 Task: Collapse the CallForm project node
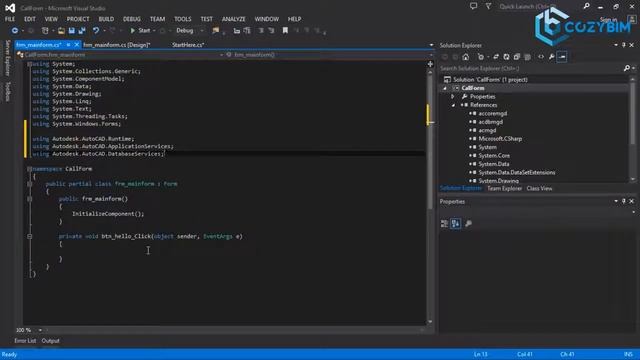(445, 88)
